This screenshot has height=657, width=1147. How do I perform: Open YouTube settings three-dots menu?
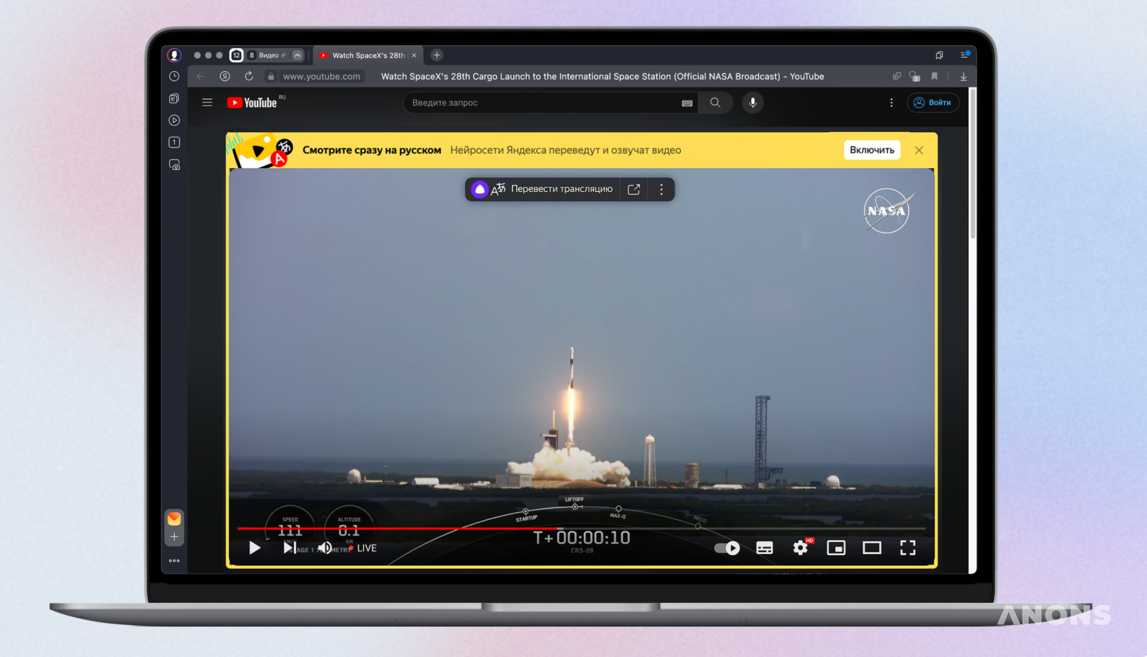[891, 102]
